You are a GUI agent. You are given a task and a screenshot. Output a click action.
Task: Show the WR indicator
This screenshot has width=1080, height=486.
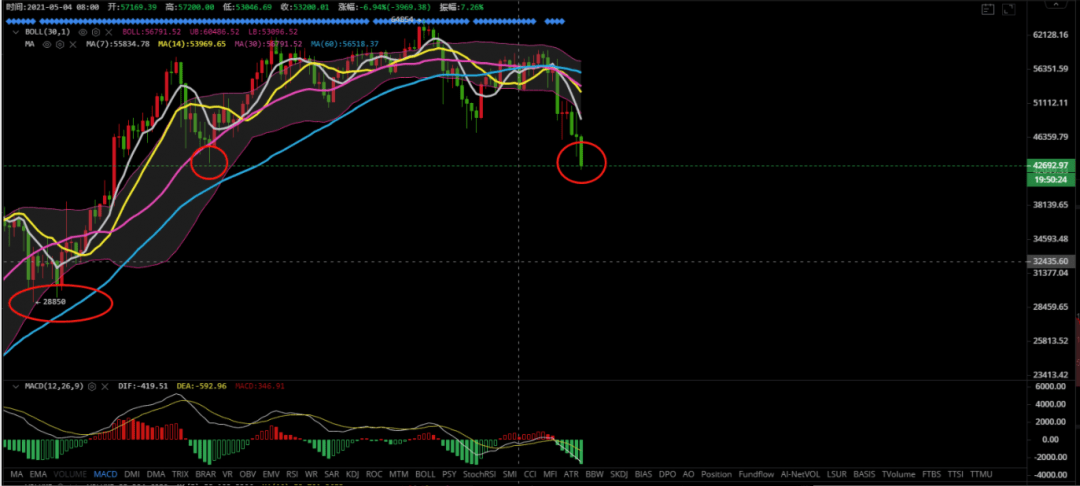point(311,474)
